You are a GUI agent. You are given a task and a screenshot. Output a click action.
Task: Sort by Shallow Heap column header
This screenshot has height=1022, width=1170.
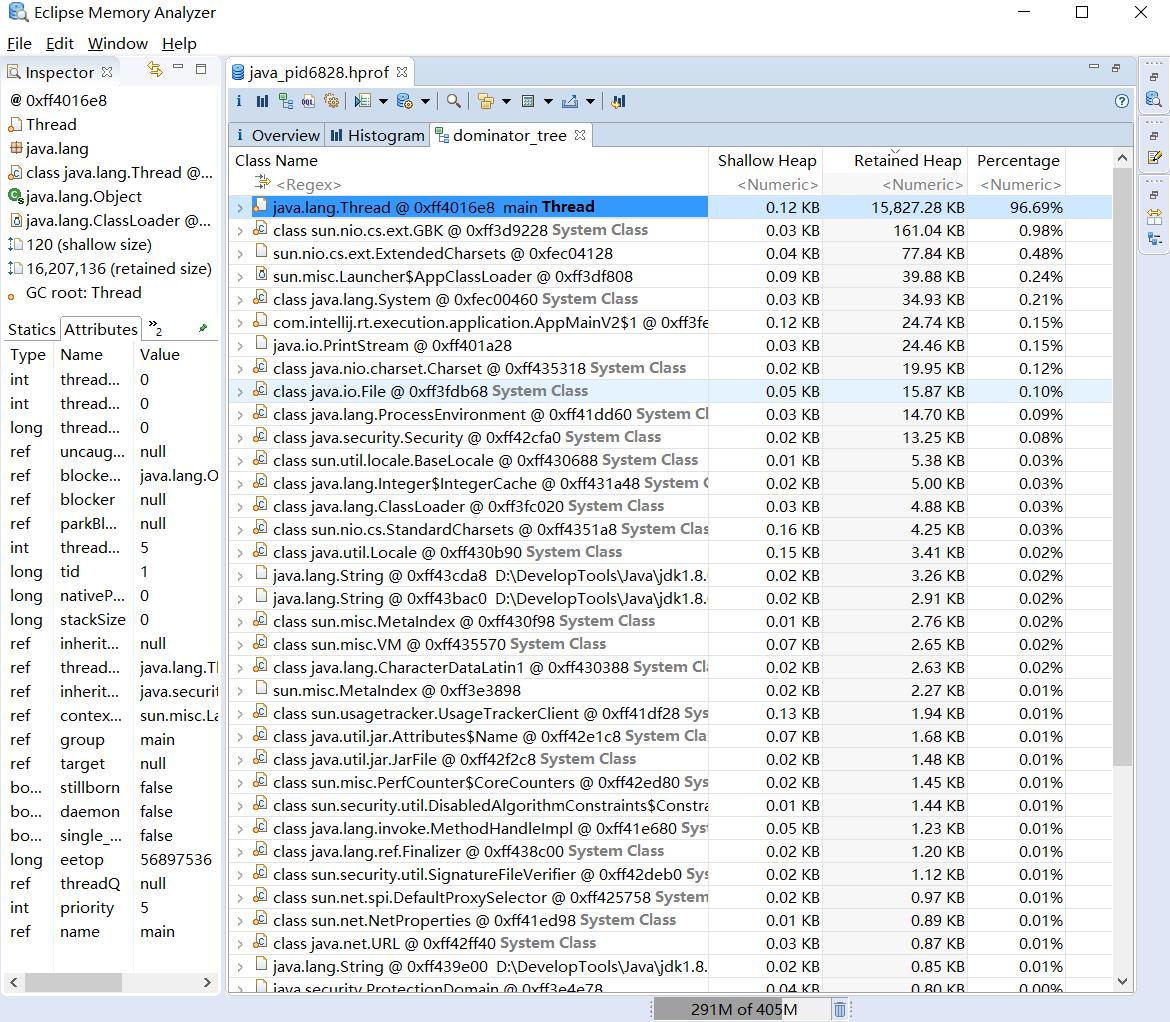click(x=766, y=160)
